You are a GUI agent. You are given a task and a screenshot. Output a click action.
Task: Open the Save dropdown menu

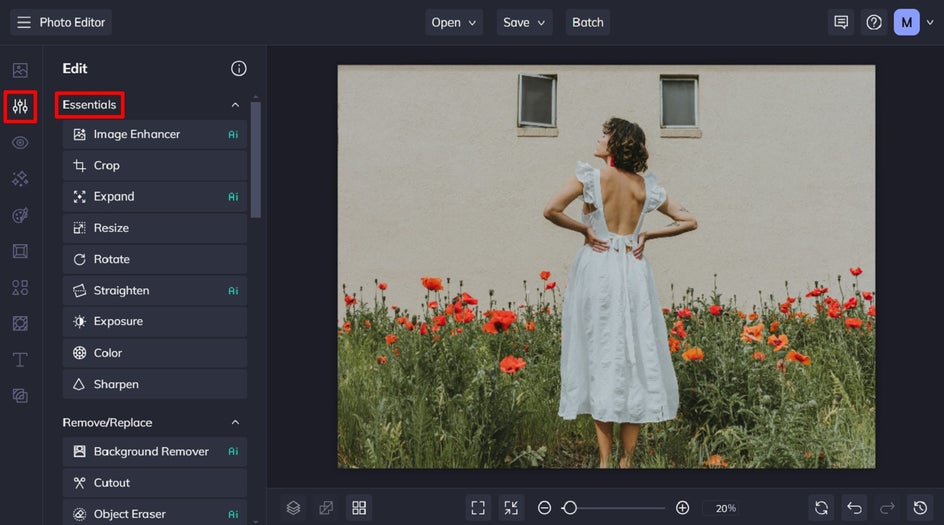pyautogui.click(x=525, y=22)
